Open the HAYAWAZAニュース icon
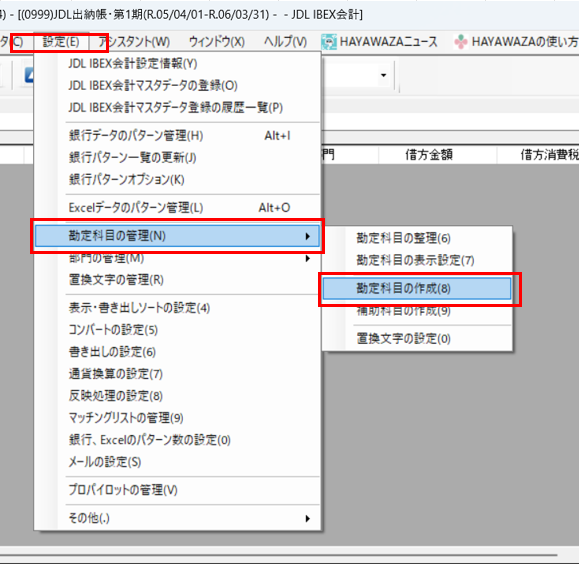Screen dimensions: 579x564 (x=329, y=42)
